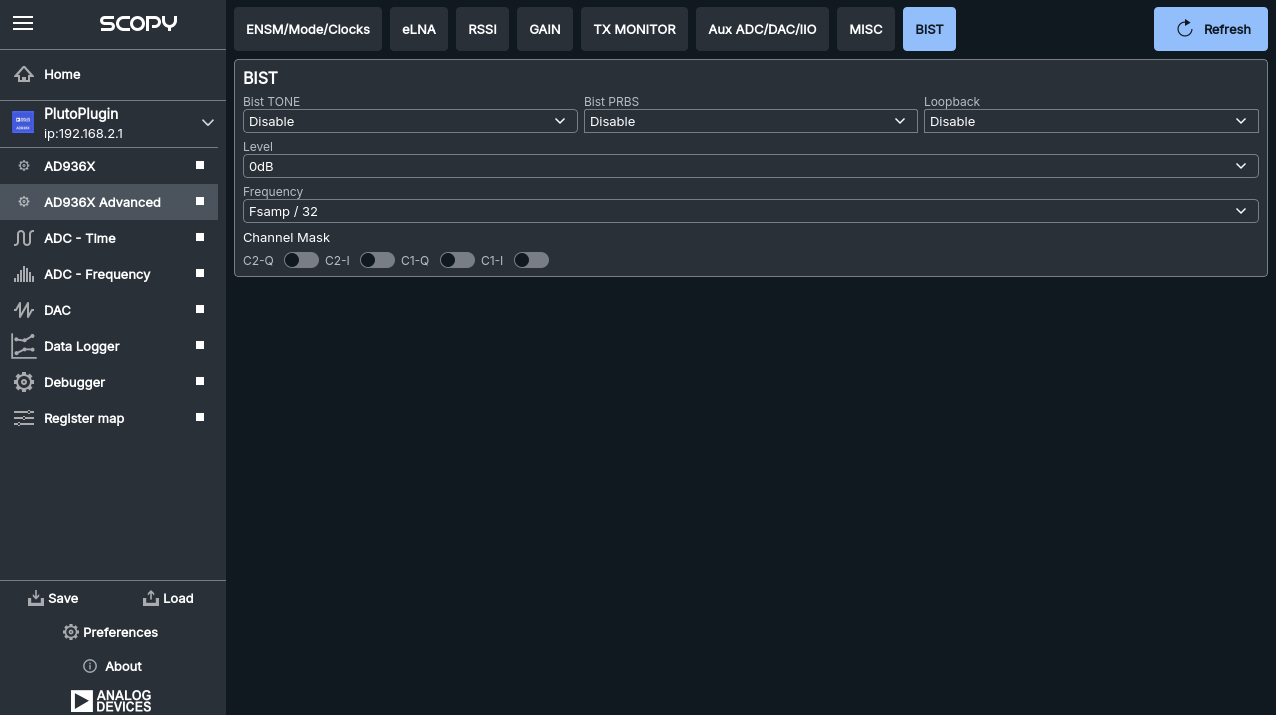
Task: Click the About info icon
Action: click(90, 666)
